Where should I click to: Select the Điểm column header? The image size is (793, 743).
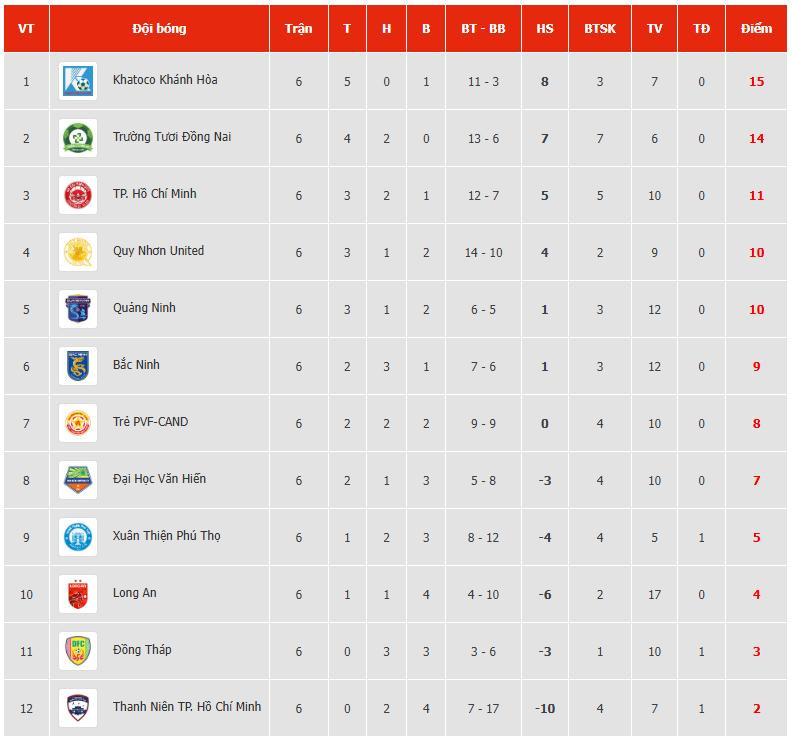click(756, 28)
